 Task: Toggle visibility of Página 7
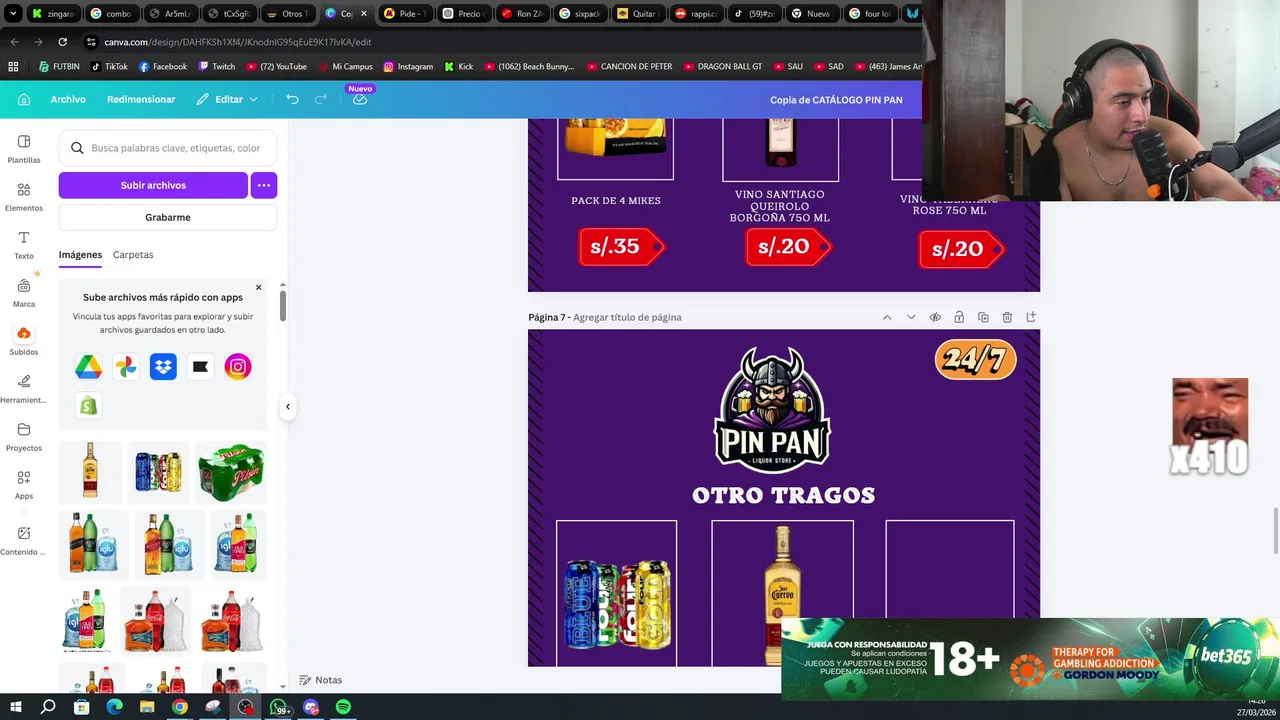click(935, 317)
